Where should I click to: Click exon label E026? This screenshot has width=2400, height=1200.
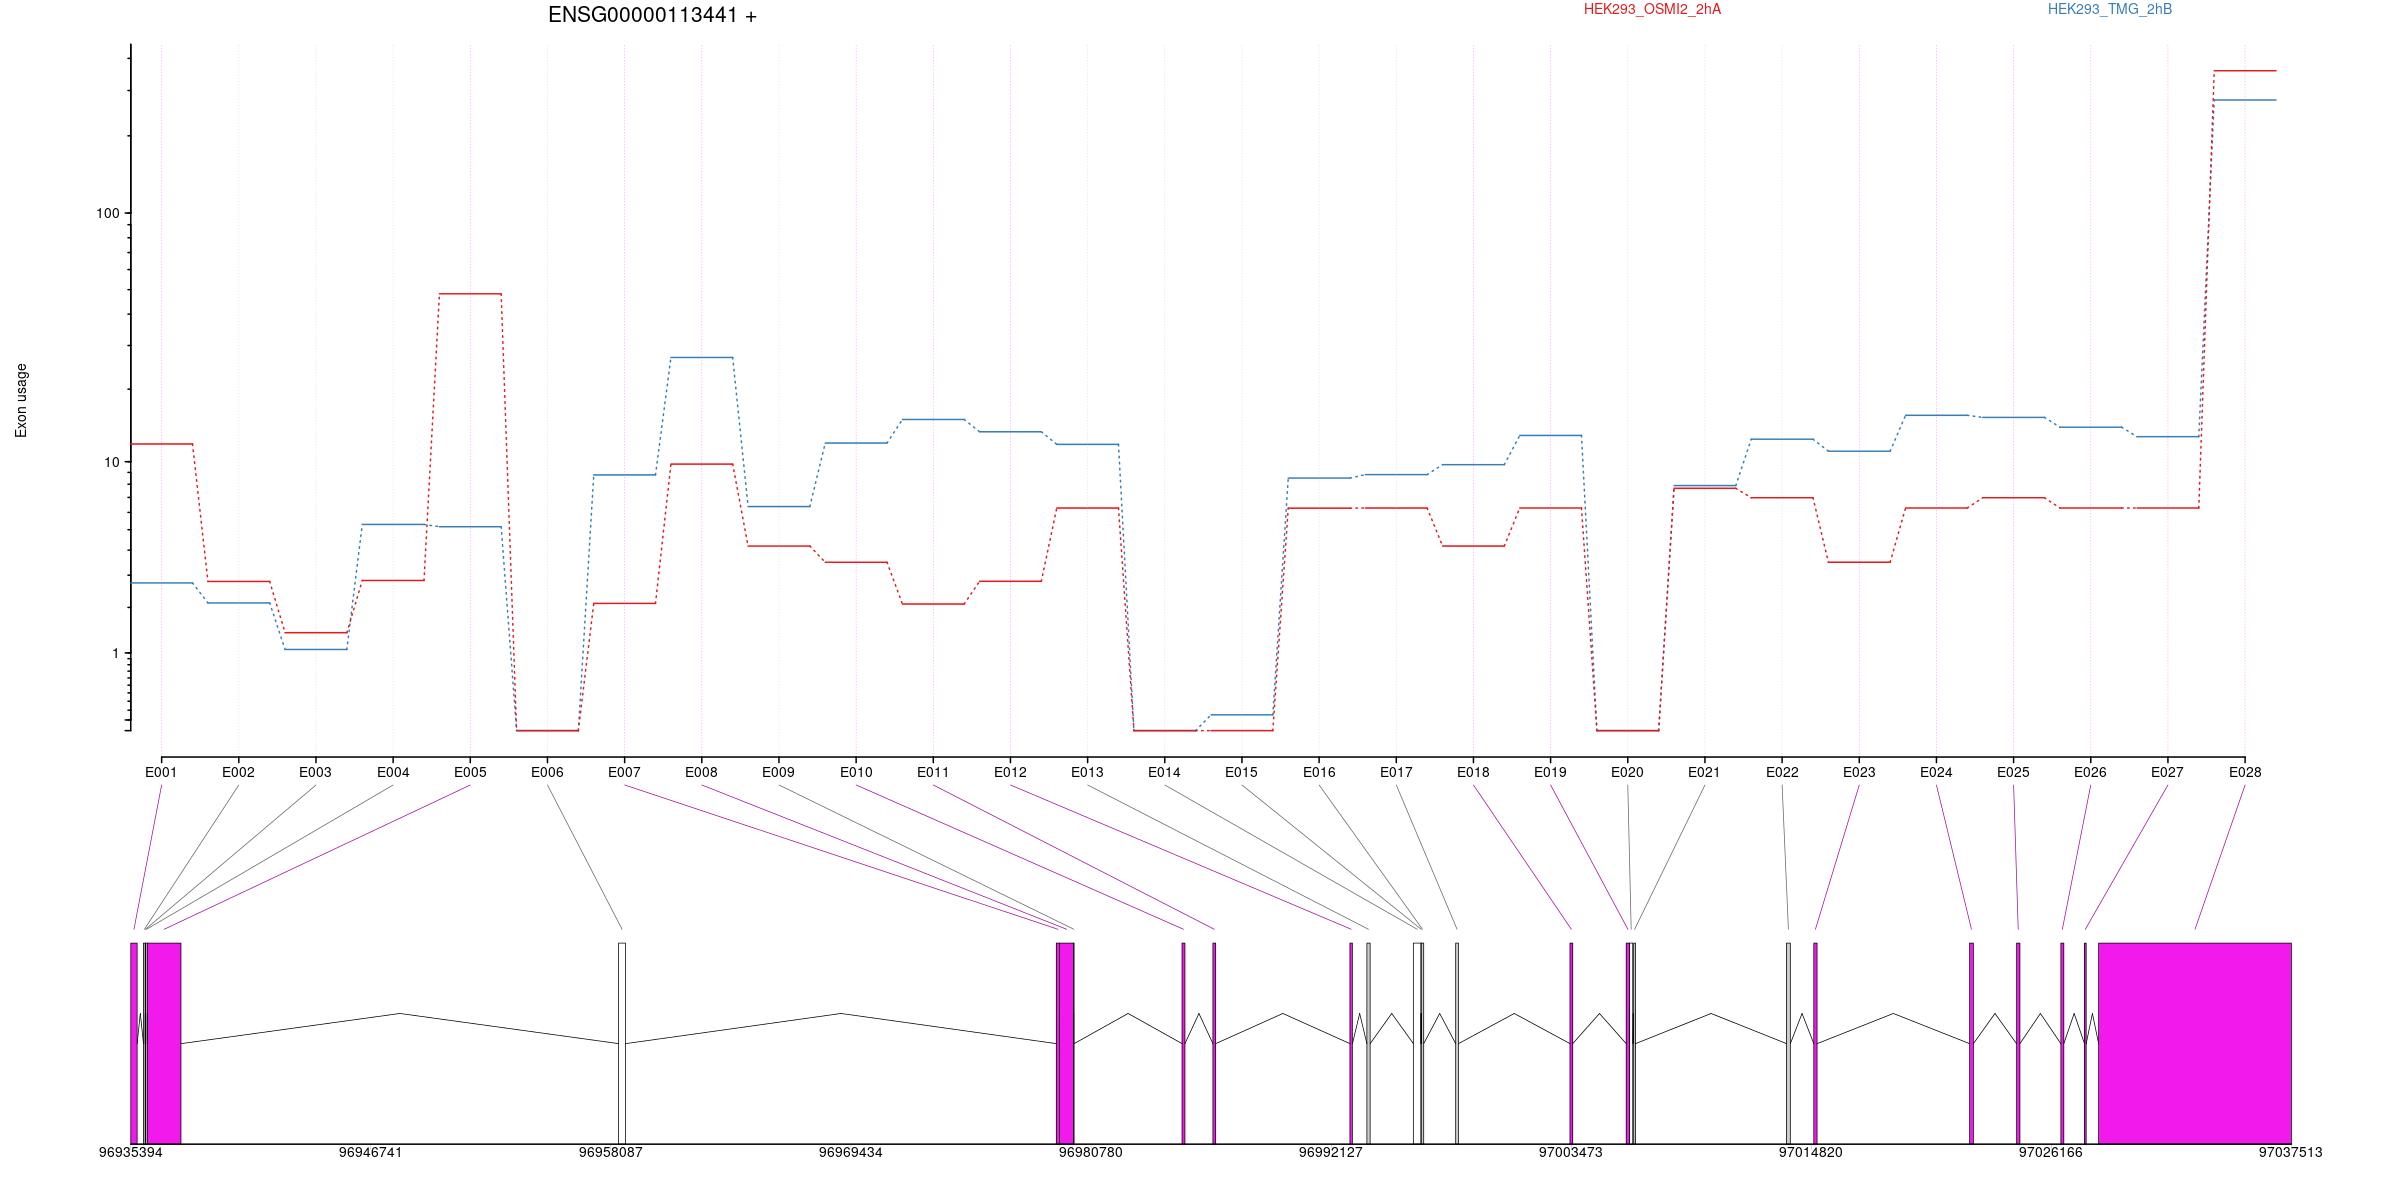2090,772
